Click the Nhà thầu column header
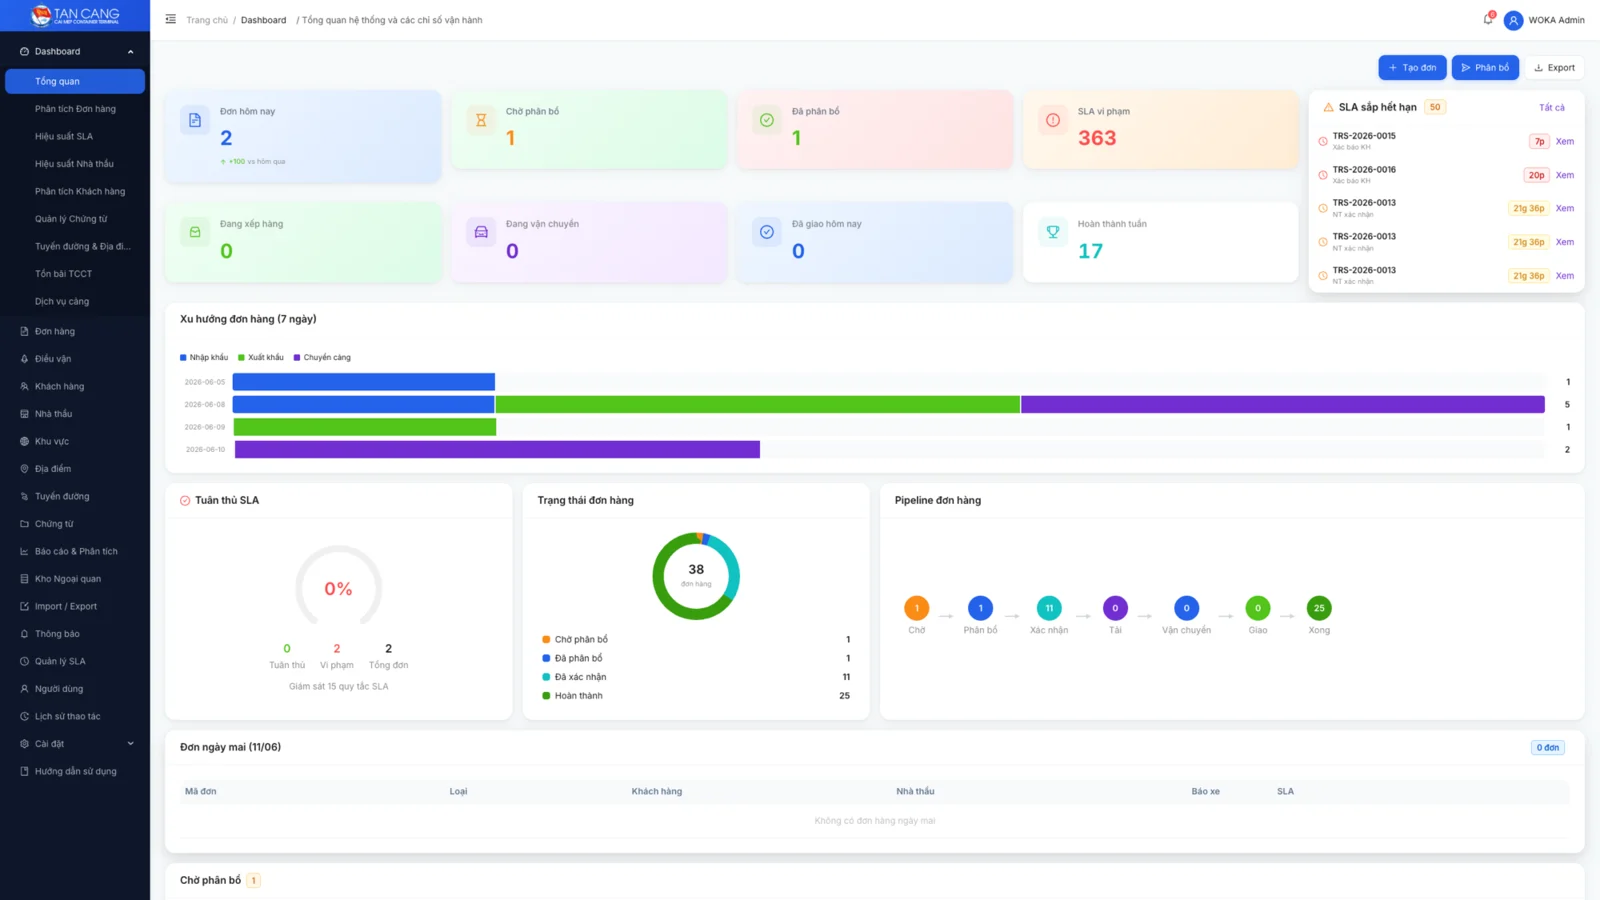Screen dimensions: 1600x900 (x=915, y=791)
